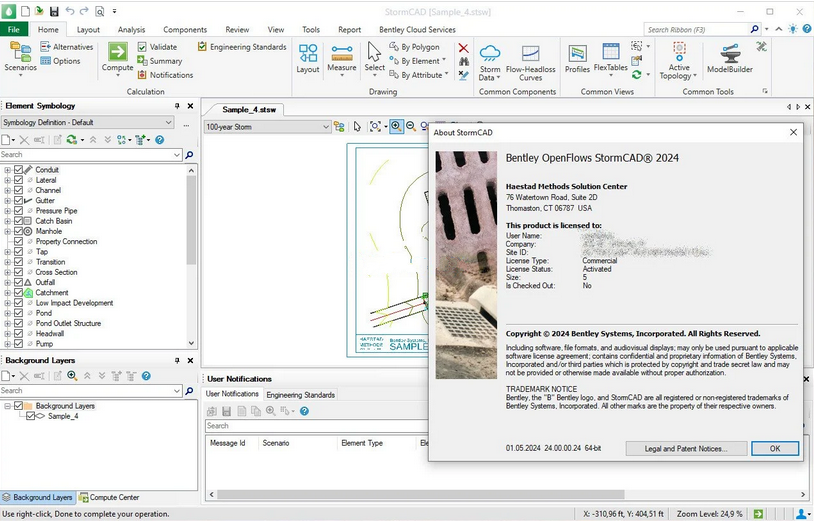Open Active Topology tool
The width and height of the screenshot is (814, 521).
point(679,61)
